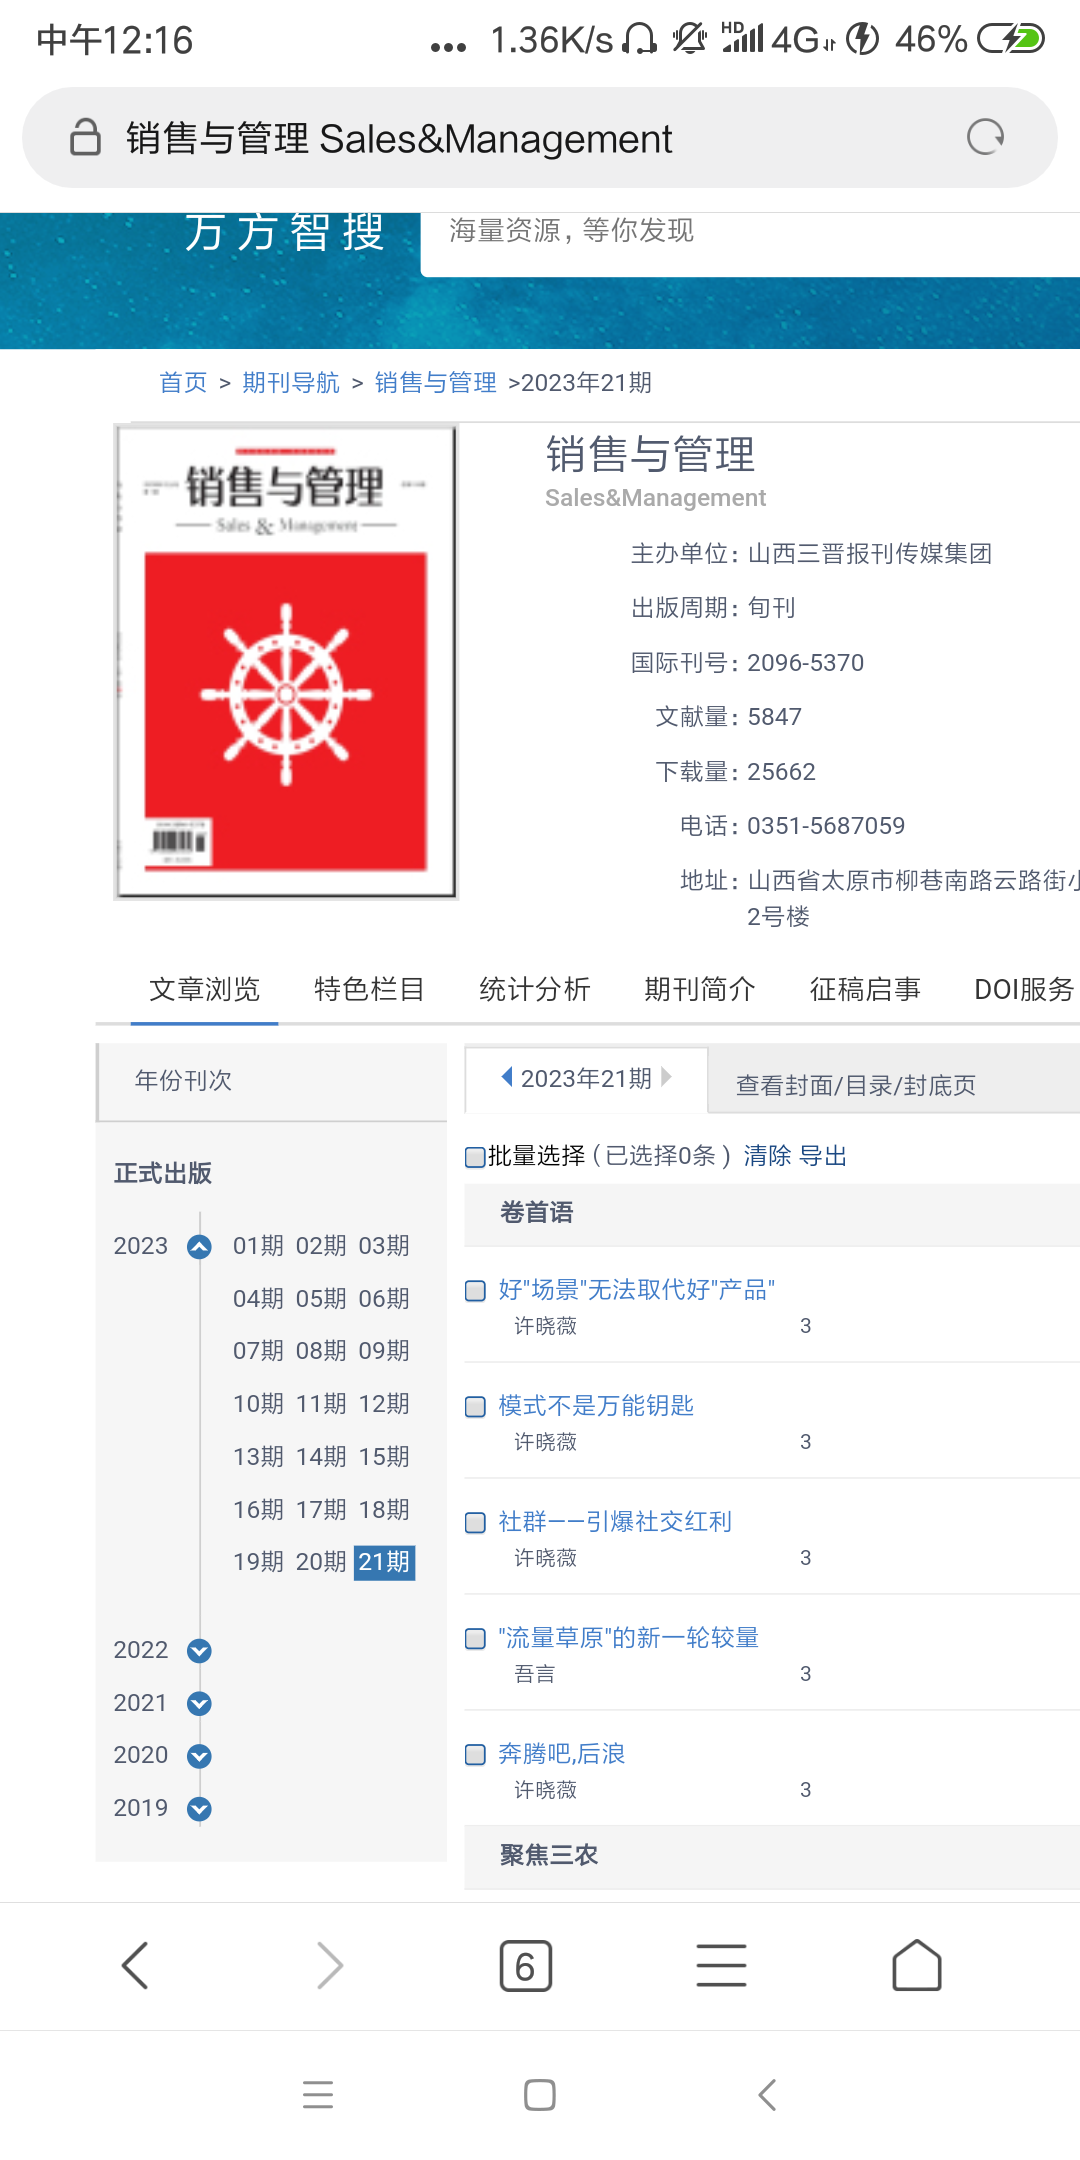Screen dimensions: 1080x2160
Task: Collapse the 2023 year issue list
Action: 199,1246
